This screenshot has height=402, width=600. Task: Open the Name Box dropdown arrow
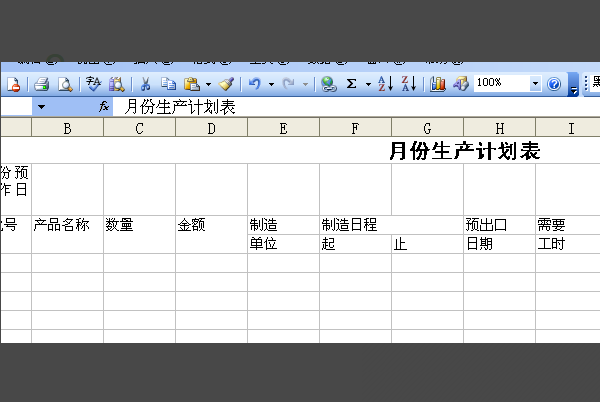click(41, 107)
